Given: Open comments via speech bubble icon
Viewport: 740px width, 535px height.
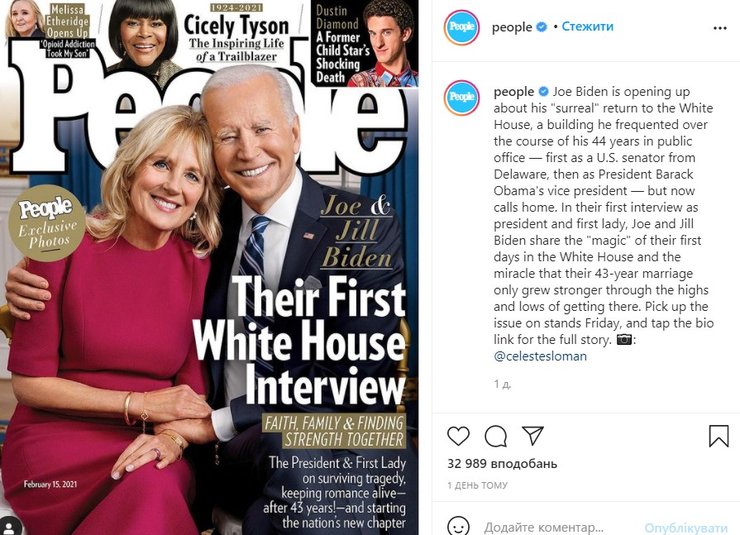Looking at the screenshot, I should tap(496, 436).
